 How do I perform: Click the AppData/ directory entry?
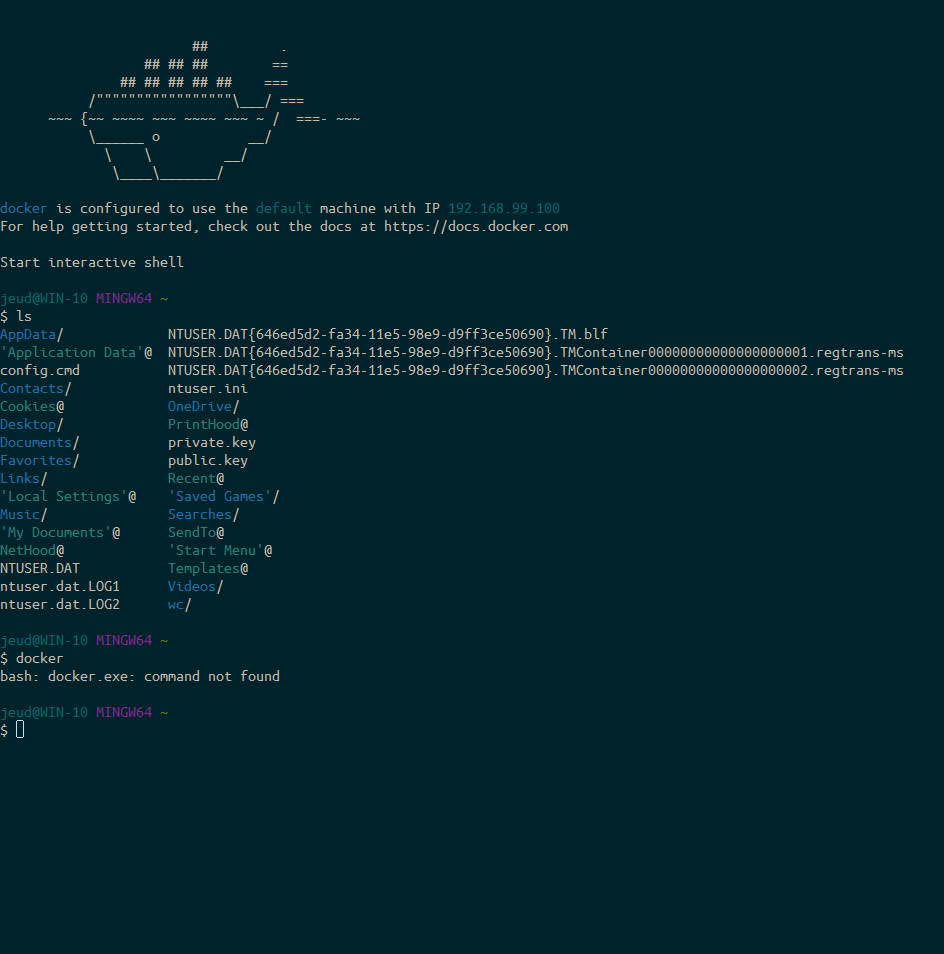(32, 335)
